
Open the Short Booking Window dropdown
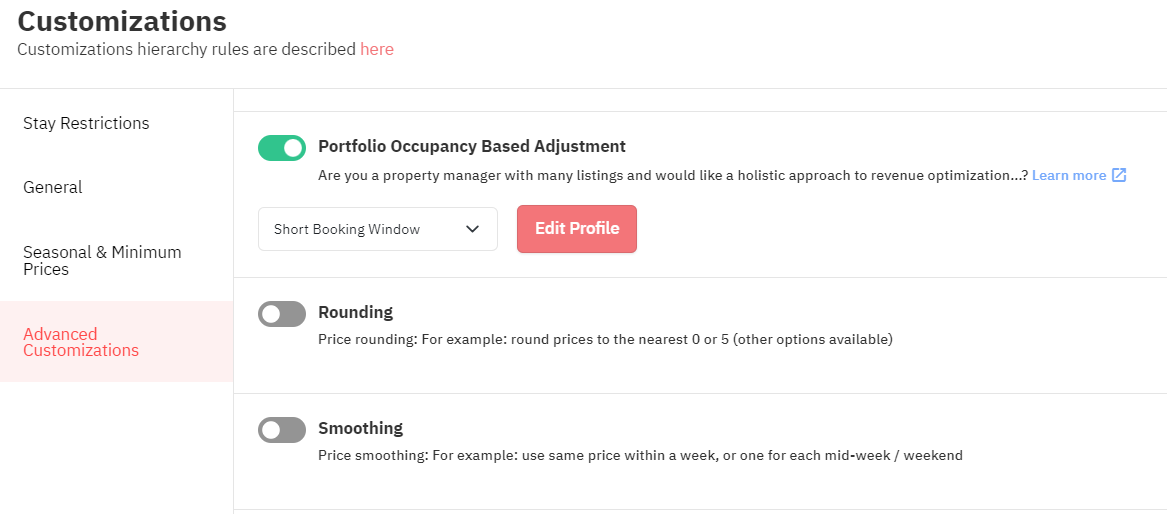pos(377,229)
